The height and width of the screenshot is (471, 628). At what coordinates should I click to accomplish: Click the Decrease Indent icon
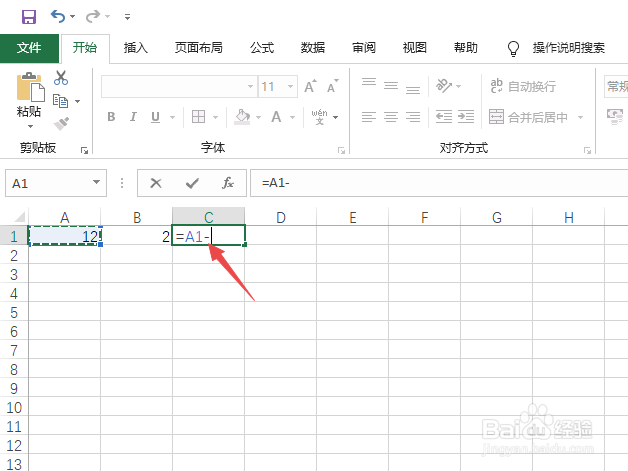[444, 117]
